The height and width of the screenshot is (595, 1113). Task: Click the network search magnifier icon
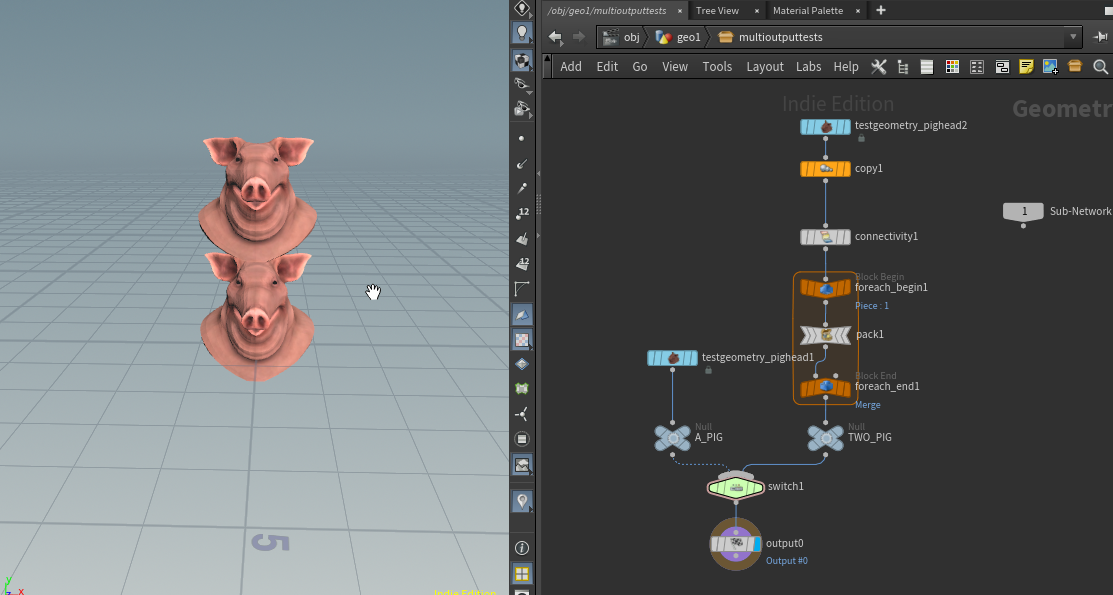1100,67
